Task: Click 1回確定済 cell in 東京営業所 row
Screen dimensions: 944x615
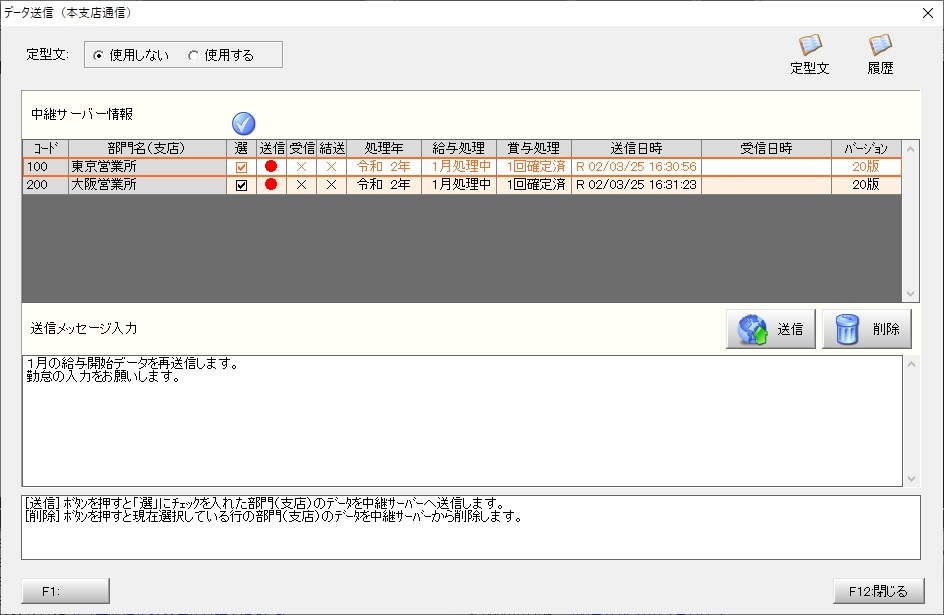Action: tap(534, 167)
